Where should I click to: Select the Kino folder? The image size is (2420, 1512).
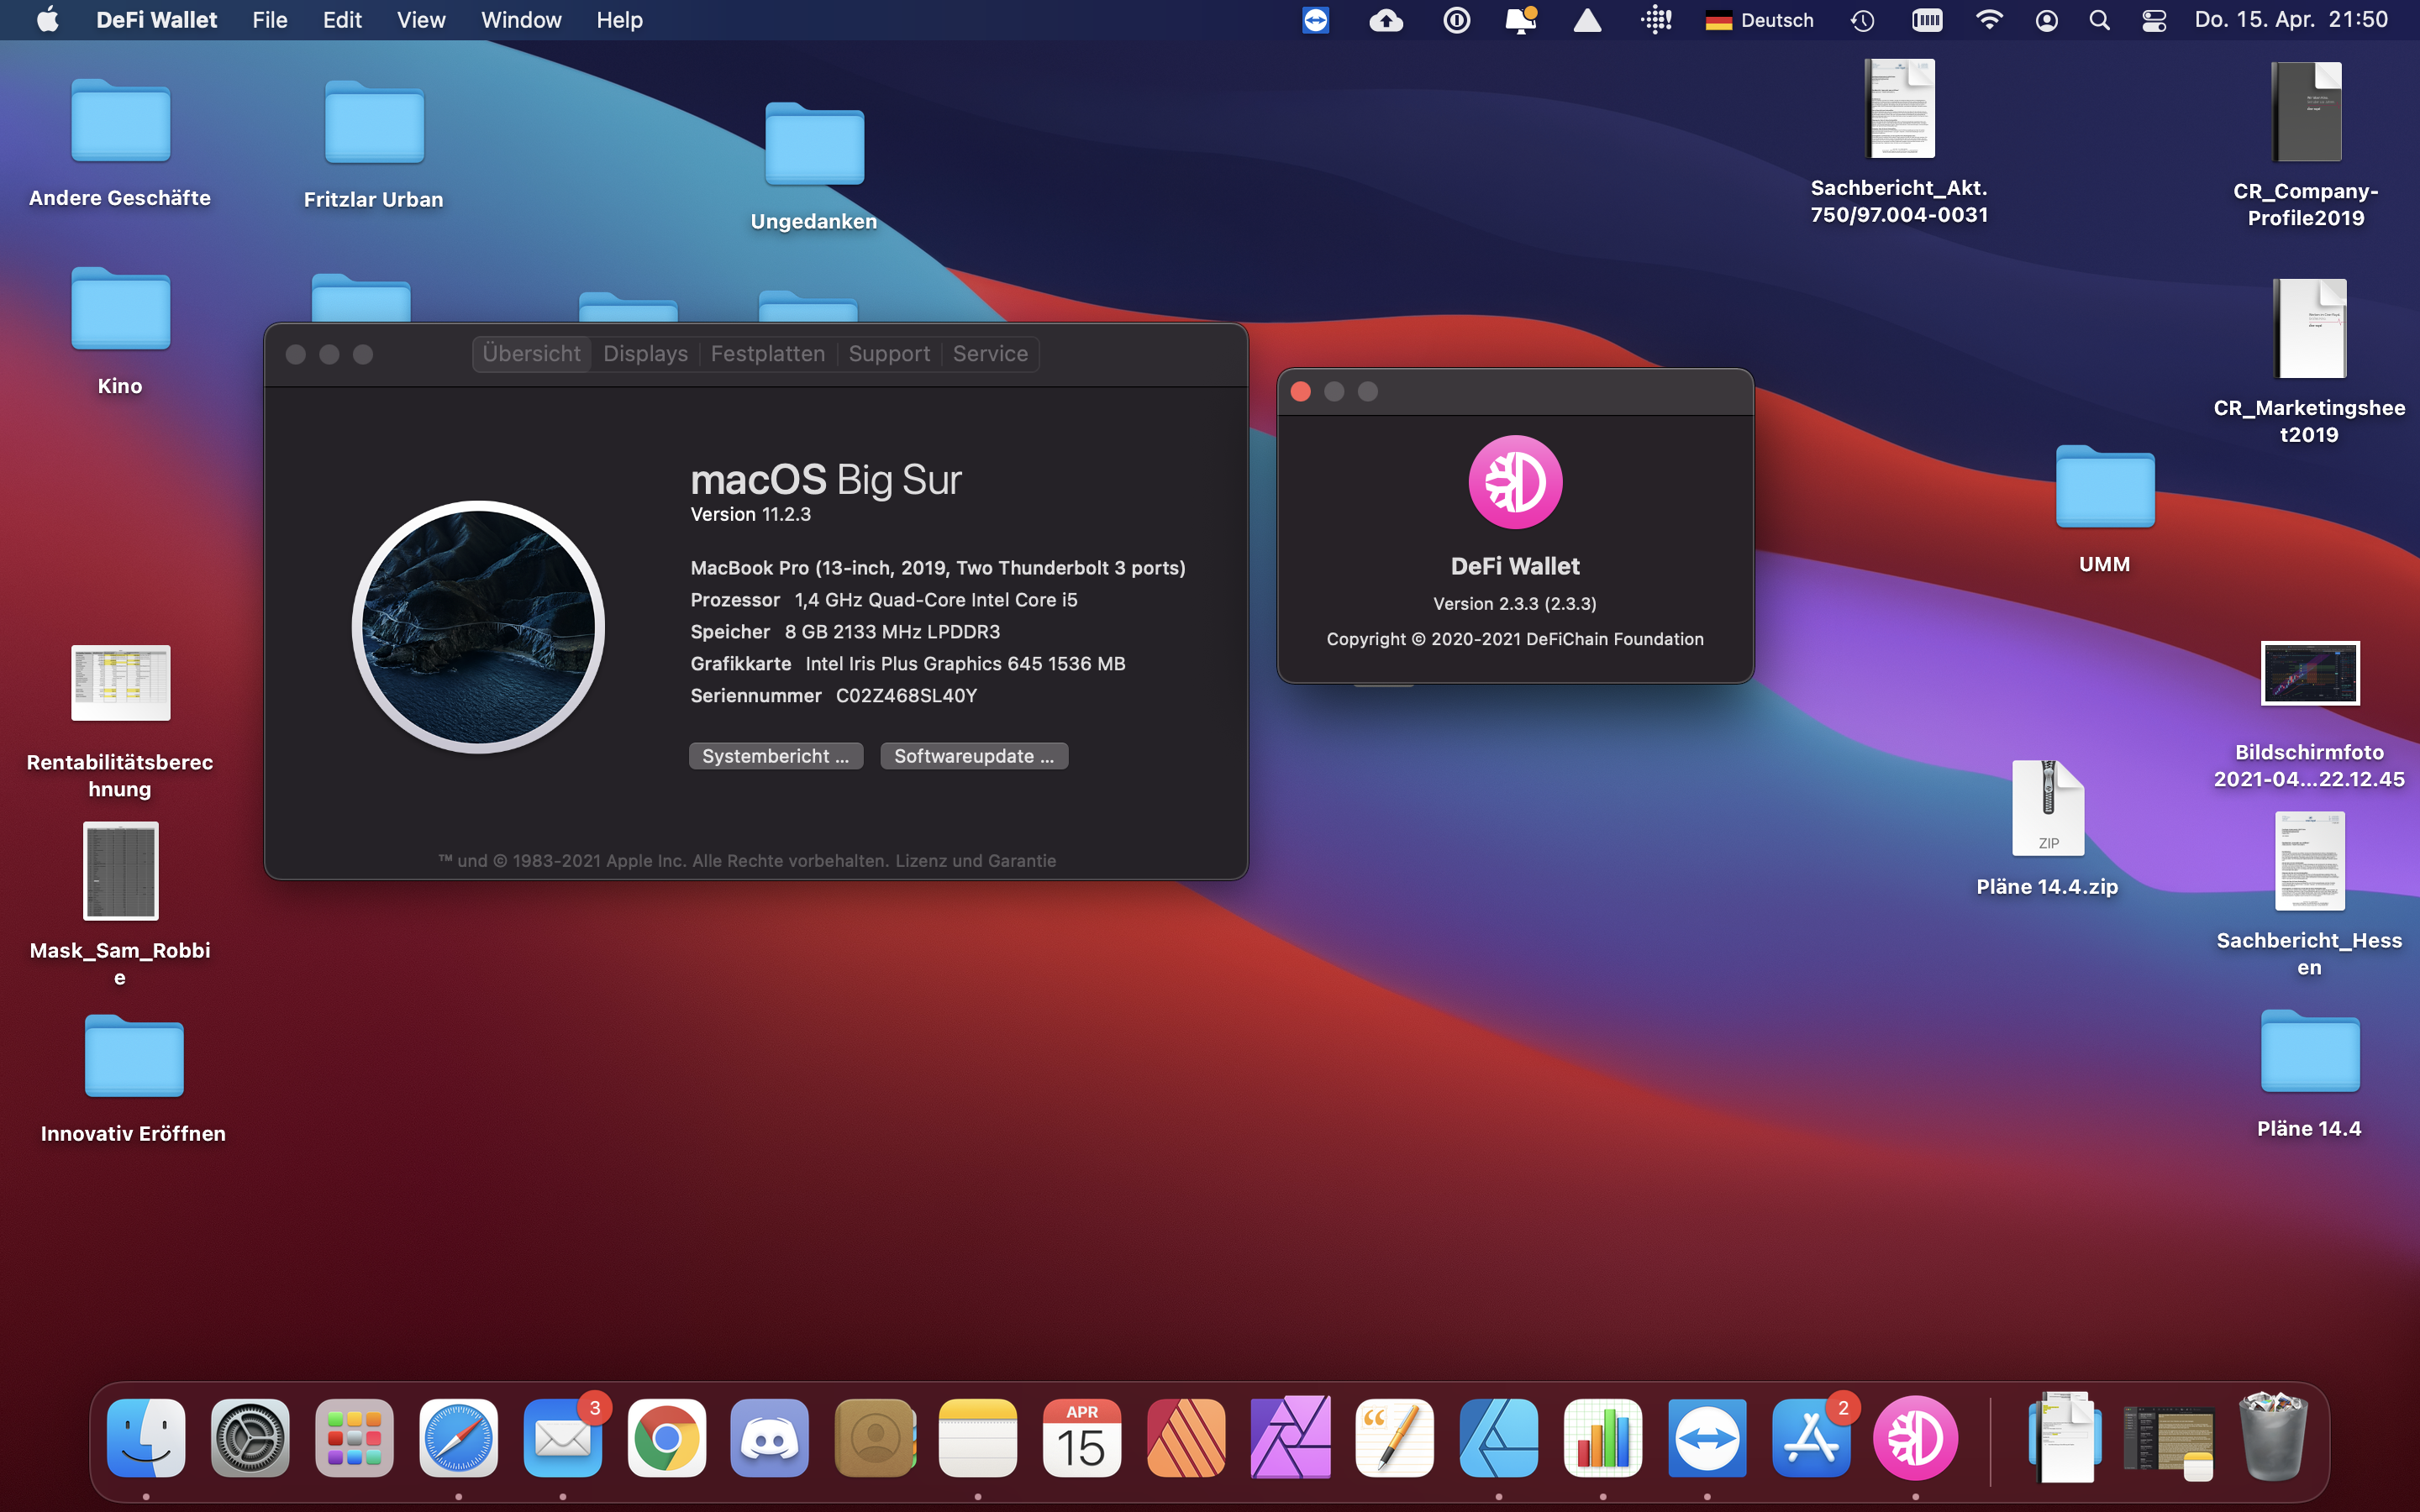pyautogui.click(x=120, y=309)
